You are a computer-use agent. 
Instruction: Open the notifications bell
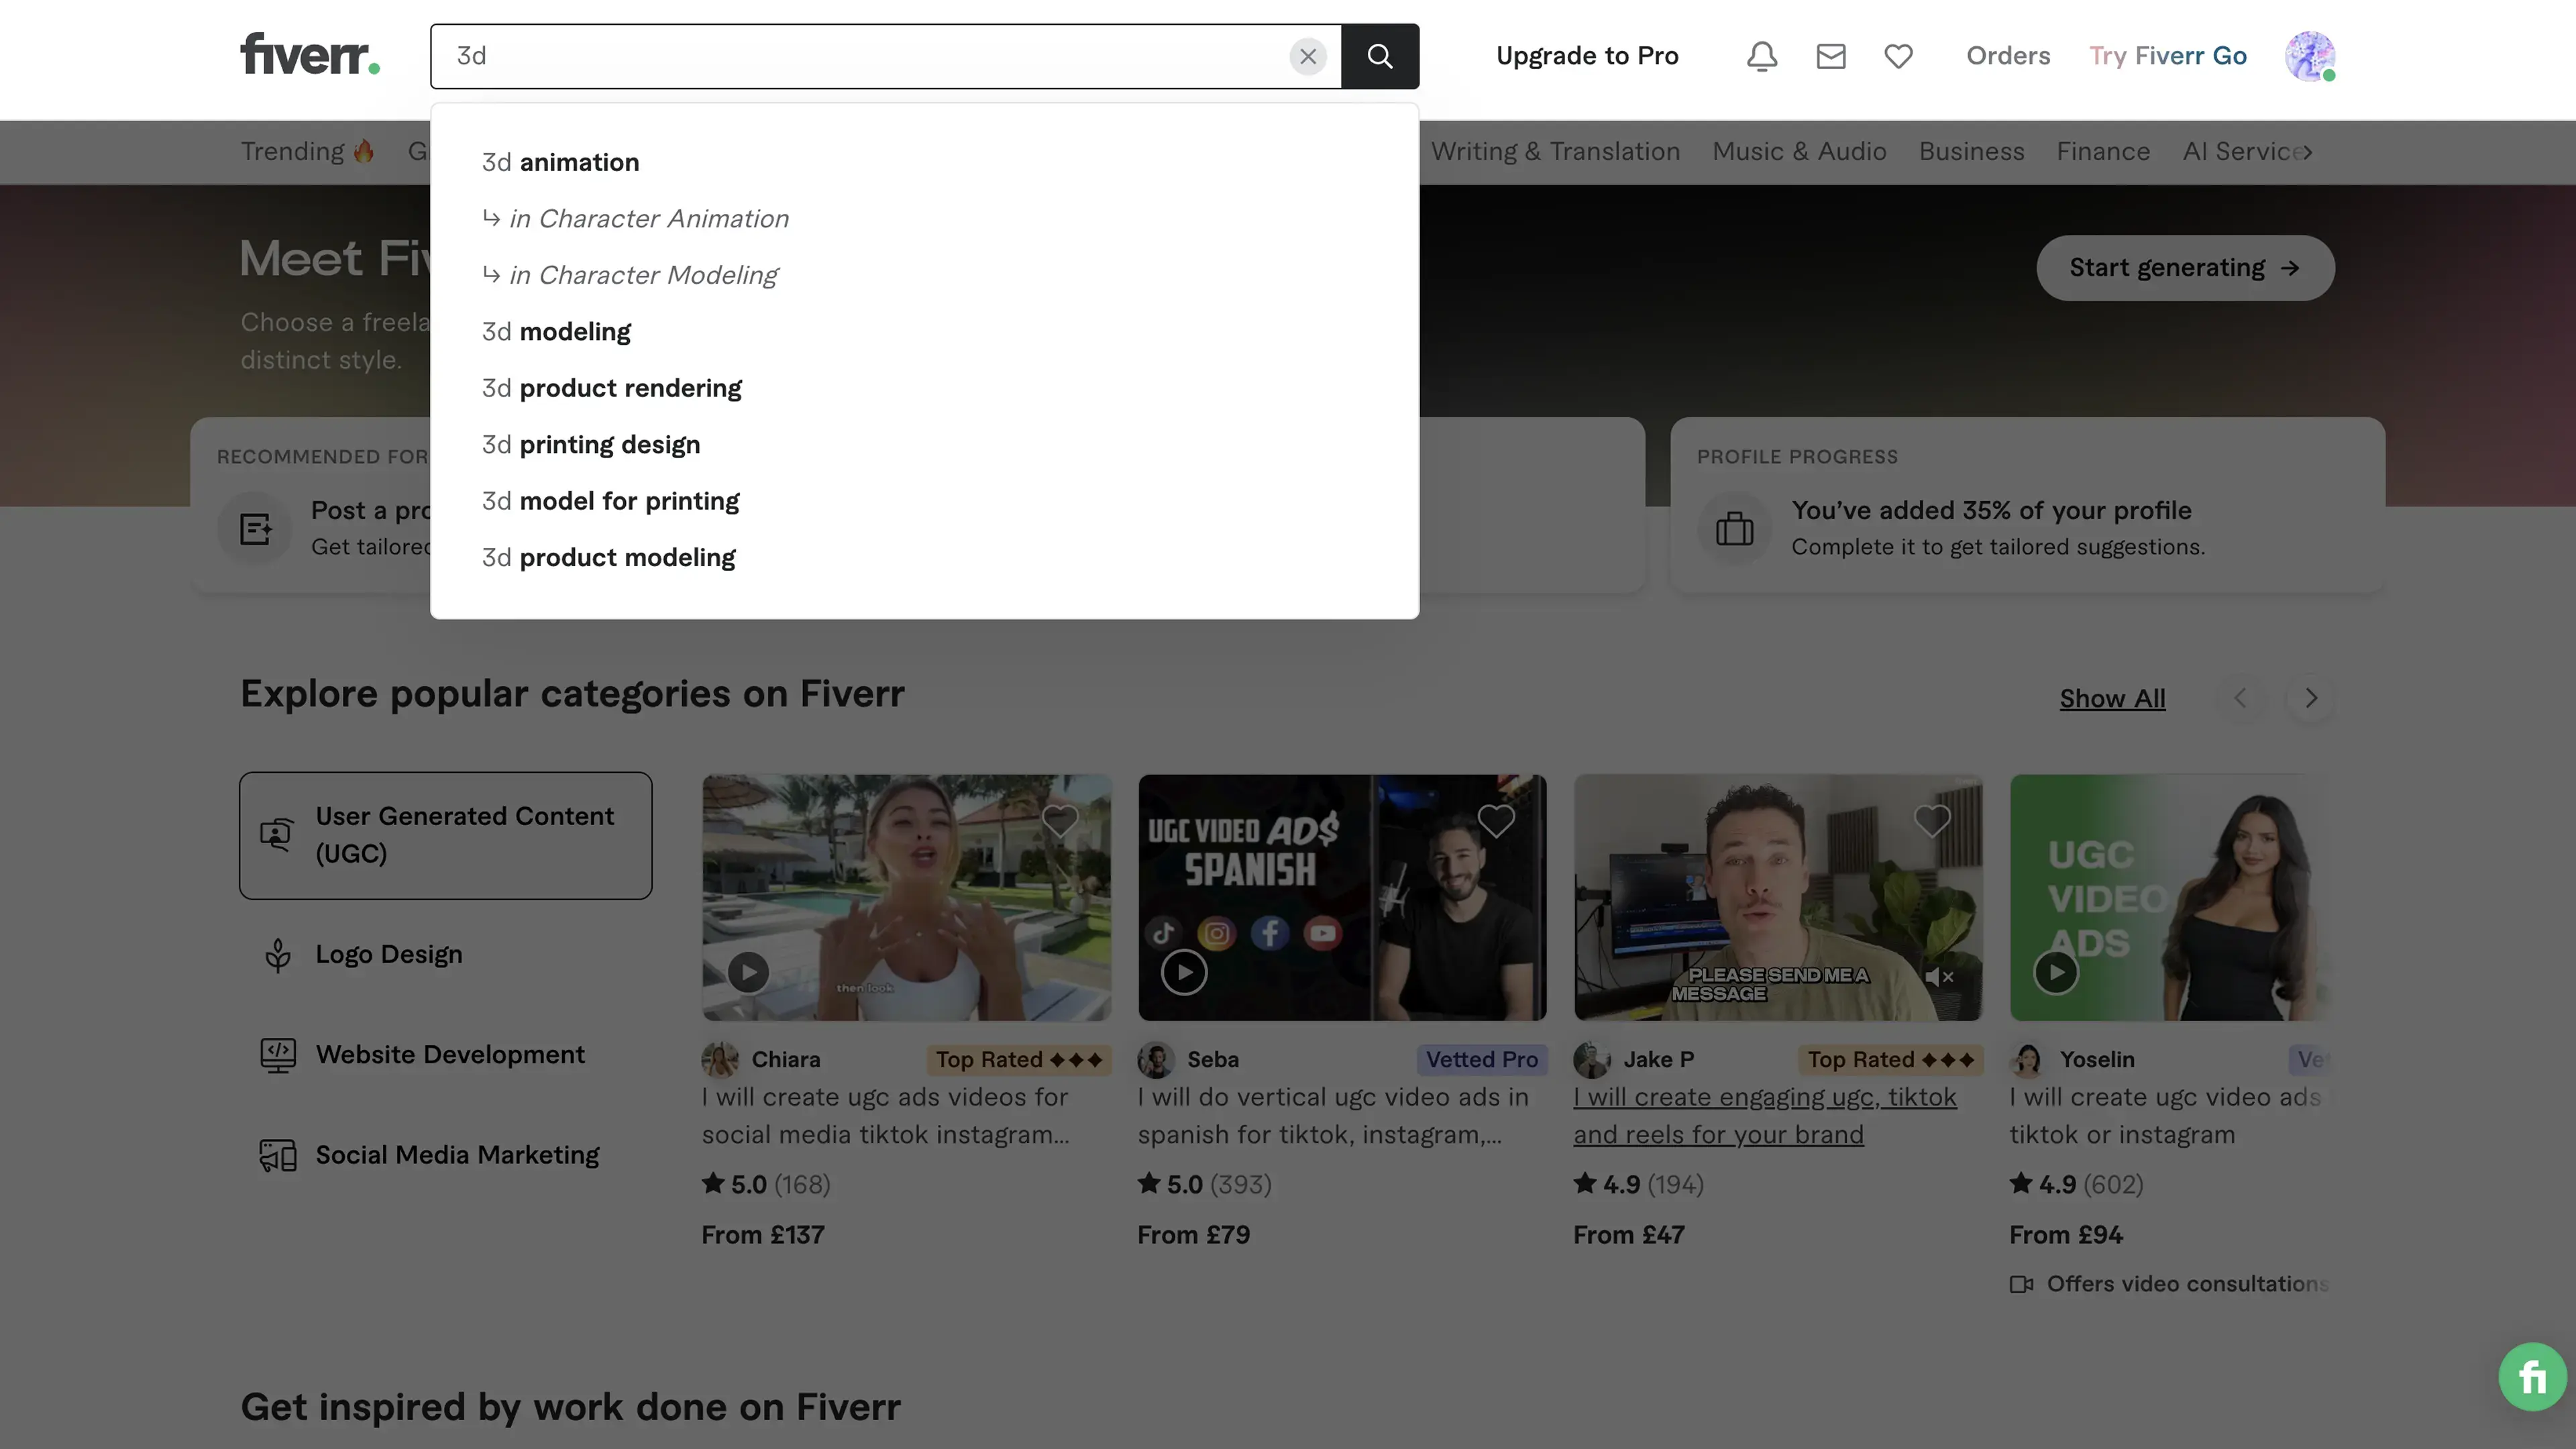[1762, 56]
